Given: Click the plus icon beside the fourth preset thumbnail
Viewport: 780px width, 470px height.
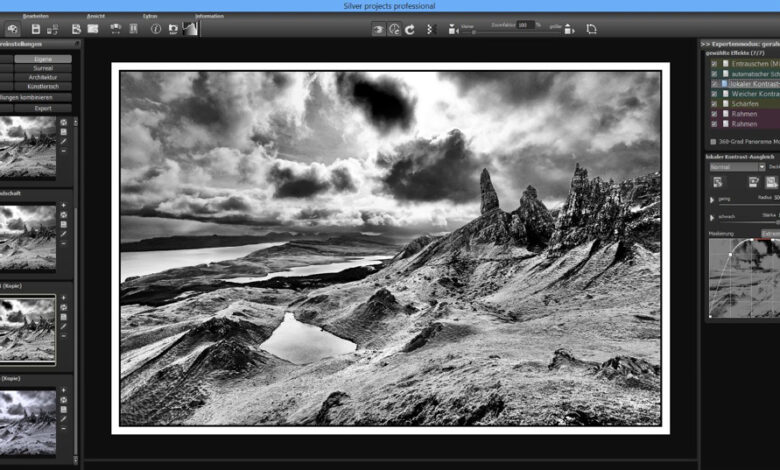Looking at the screenshot, I should tap(64, 390).
